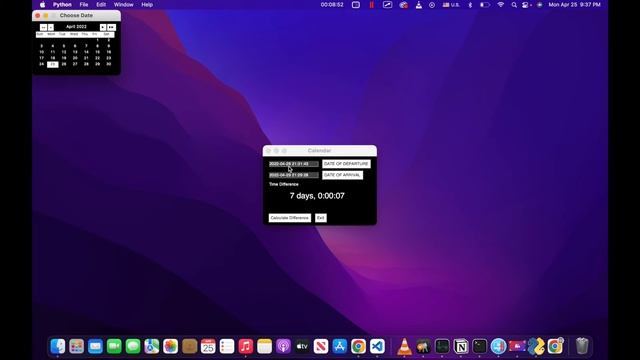Click the battery status icon in the menu bar
This screenshot has width=640, height=360.
tap(484, 5)
